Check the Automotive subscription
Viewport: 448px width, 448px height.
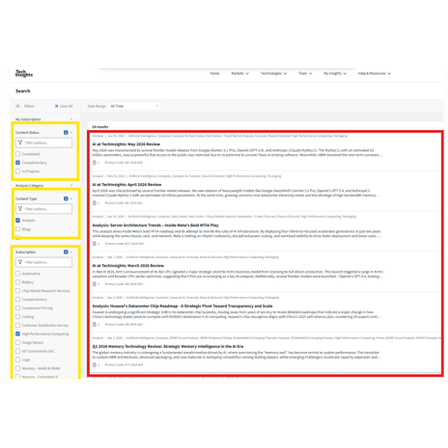pyautogui.click(x=18, y=274)
